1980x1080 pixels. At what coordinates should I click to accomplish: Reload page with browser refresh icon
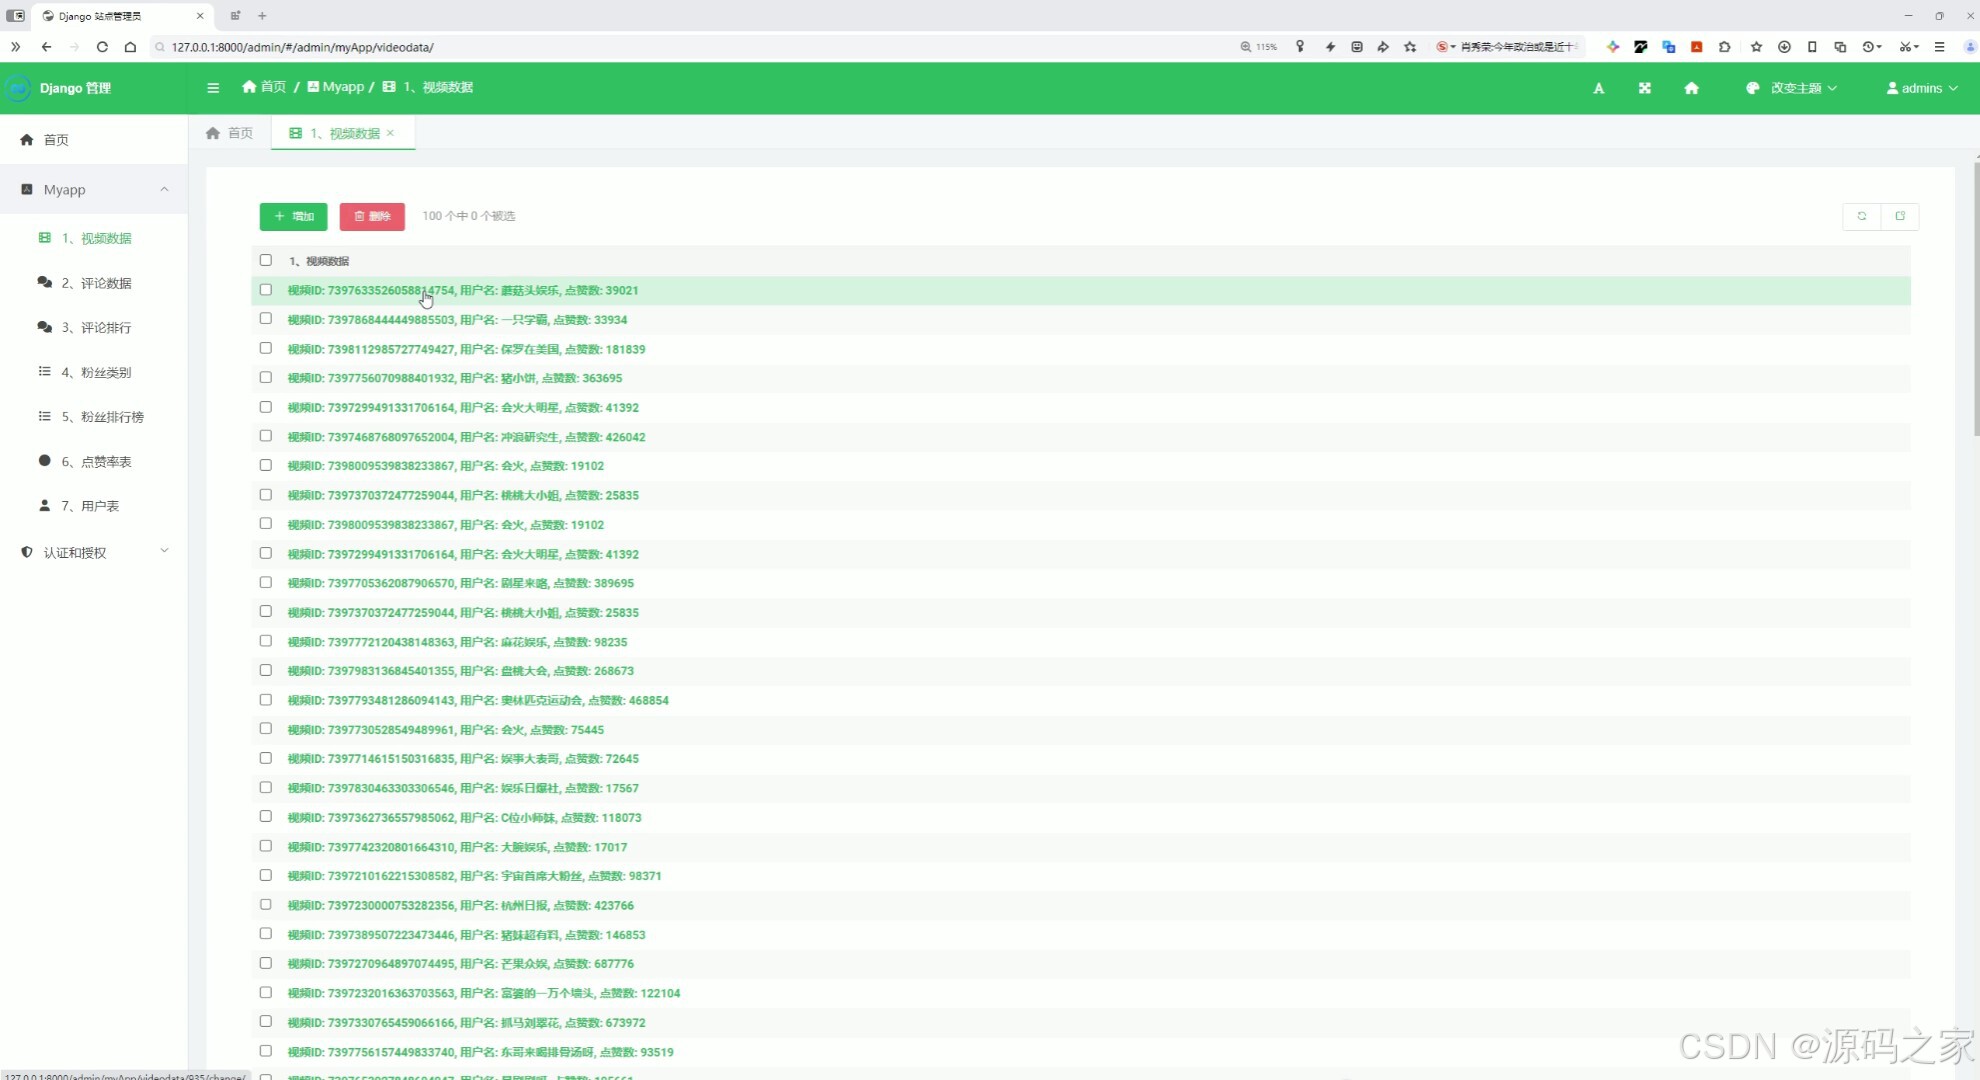pyautogui.click(x=102, y=47)
